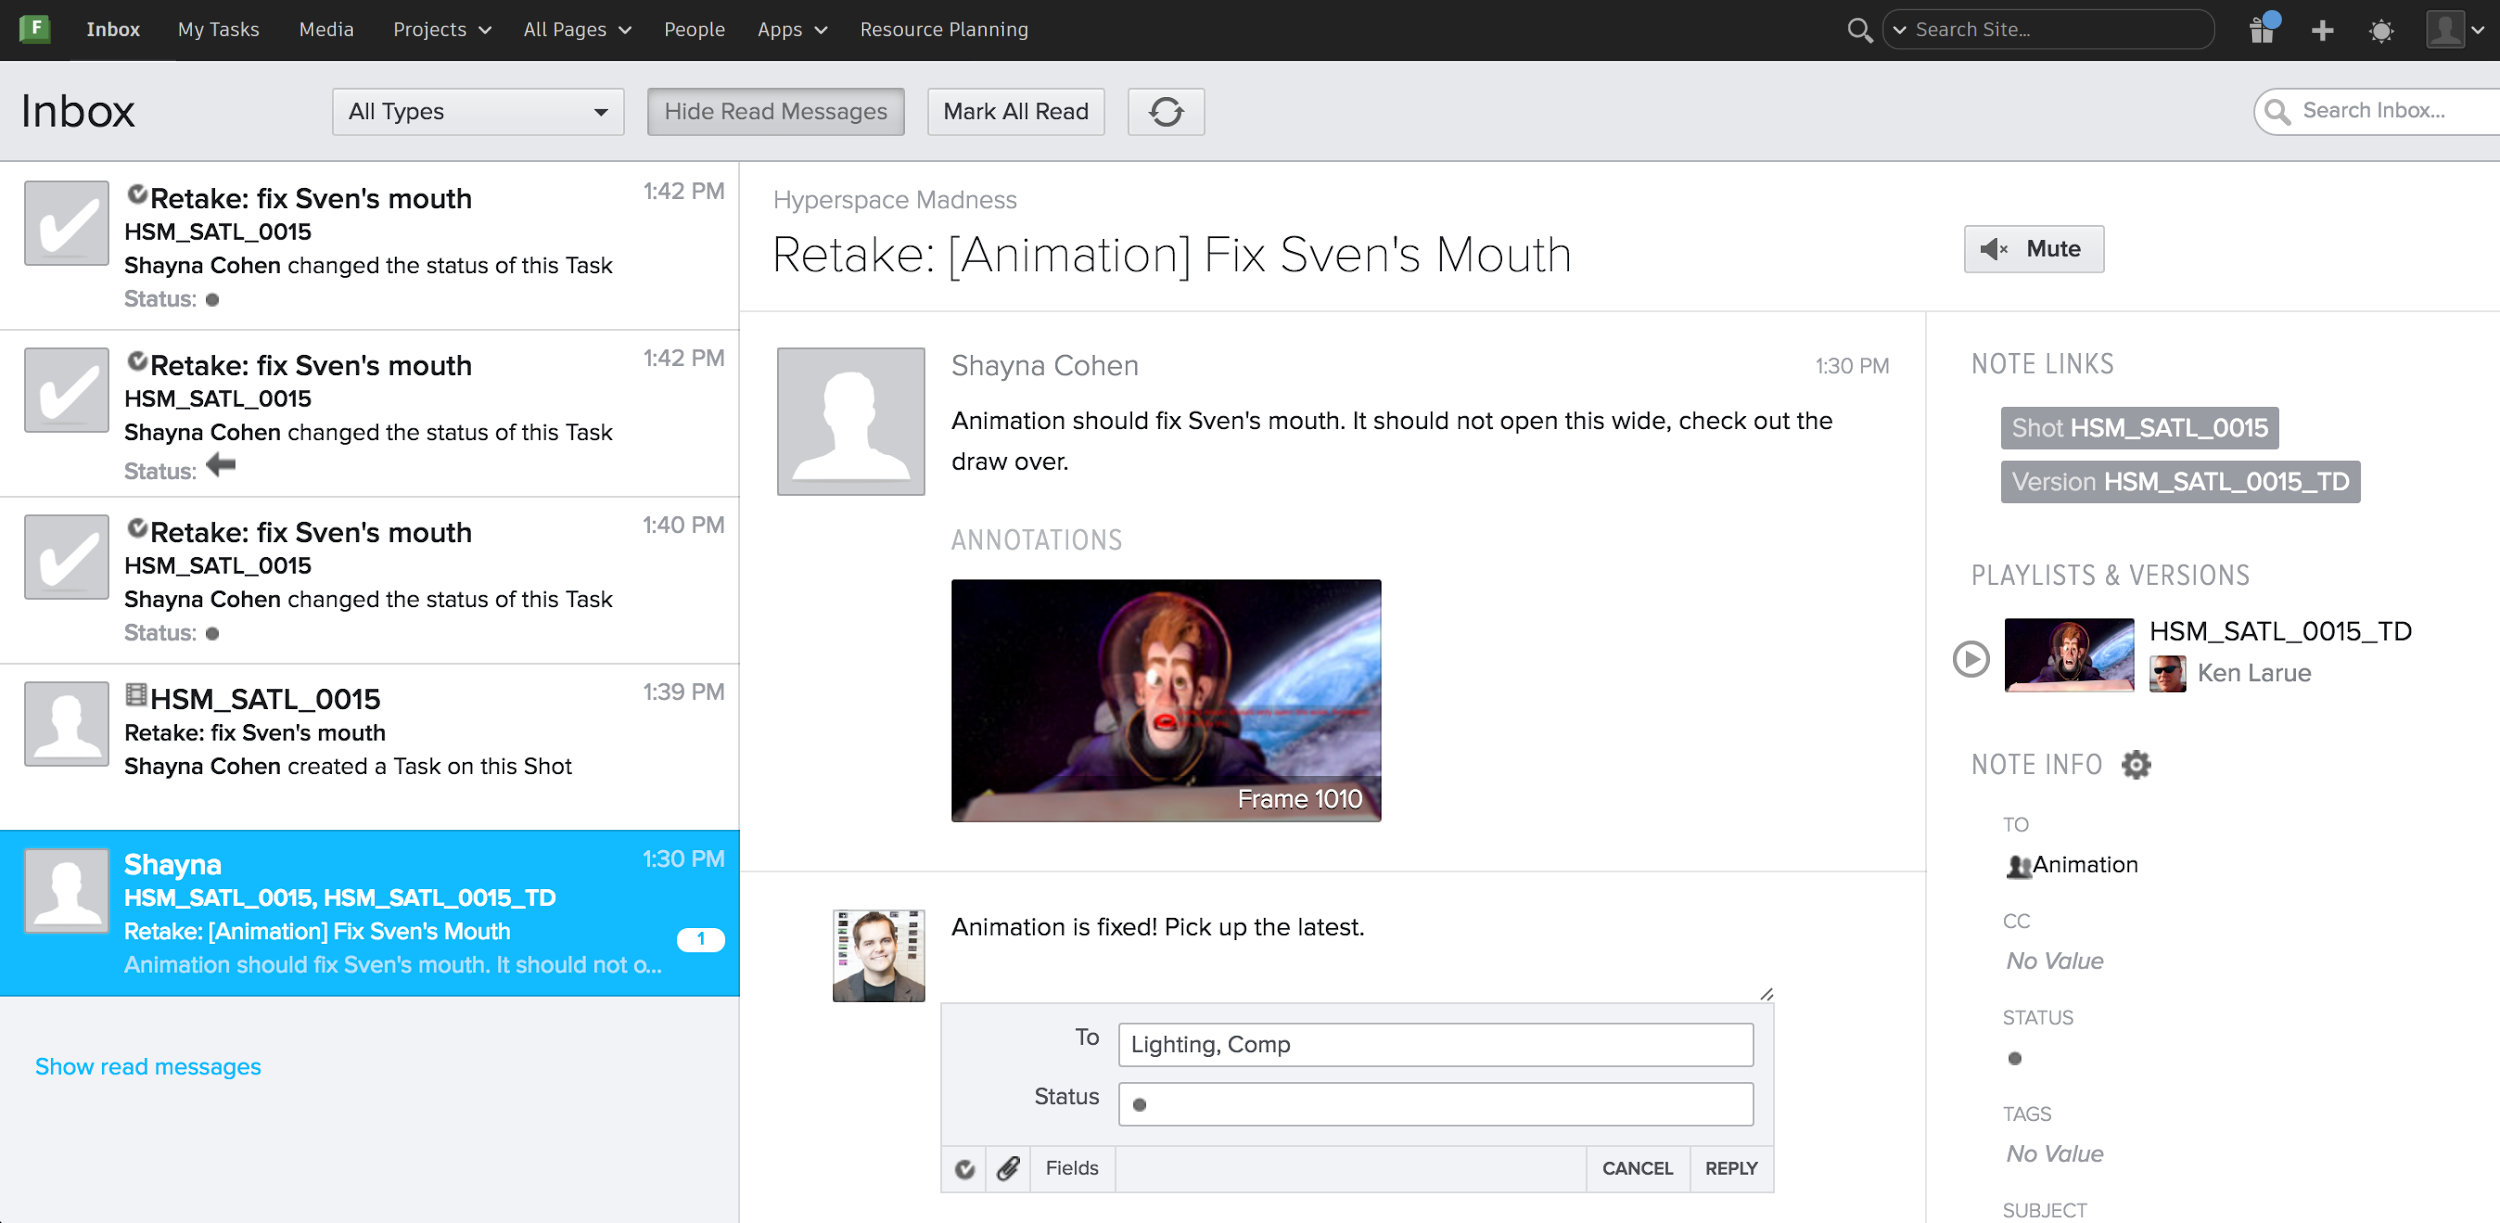This screenshot has width=2500, height=1223.
Task: Click the Shotgun logo icon
Action: click(x=35, y=28)
